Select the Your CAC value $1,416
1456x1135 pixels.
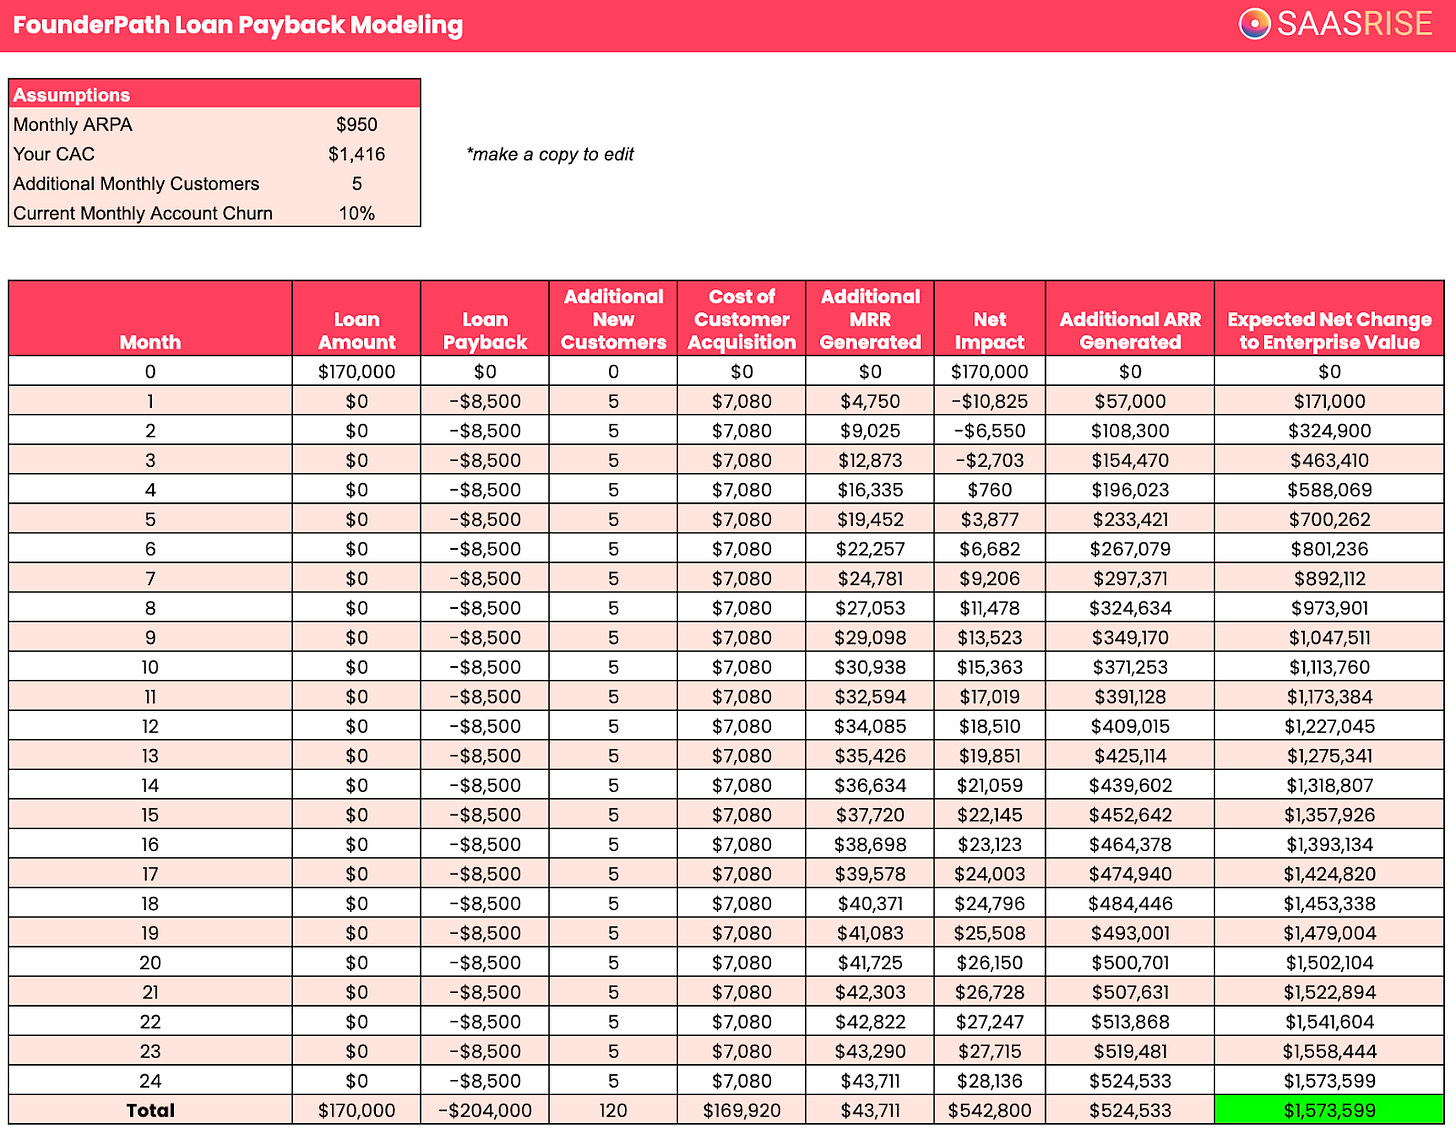[357, 154]
